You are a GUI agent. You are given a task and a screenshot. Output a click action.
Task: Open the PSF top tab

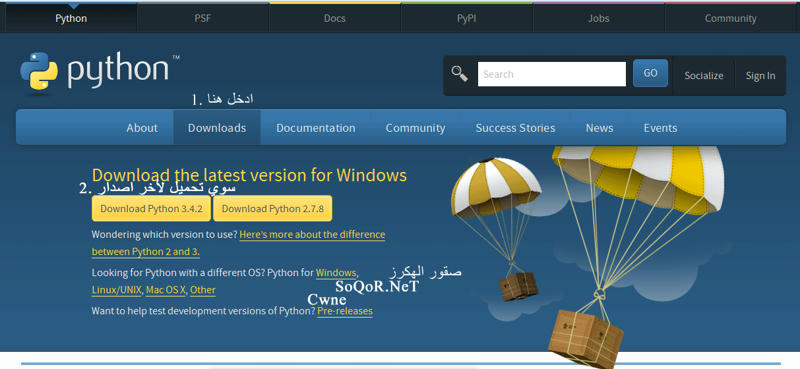point(203,18)
